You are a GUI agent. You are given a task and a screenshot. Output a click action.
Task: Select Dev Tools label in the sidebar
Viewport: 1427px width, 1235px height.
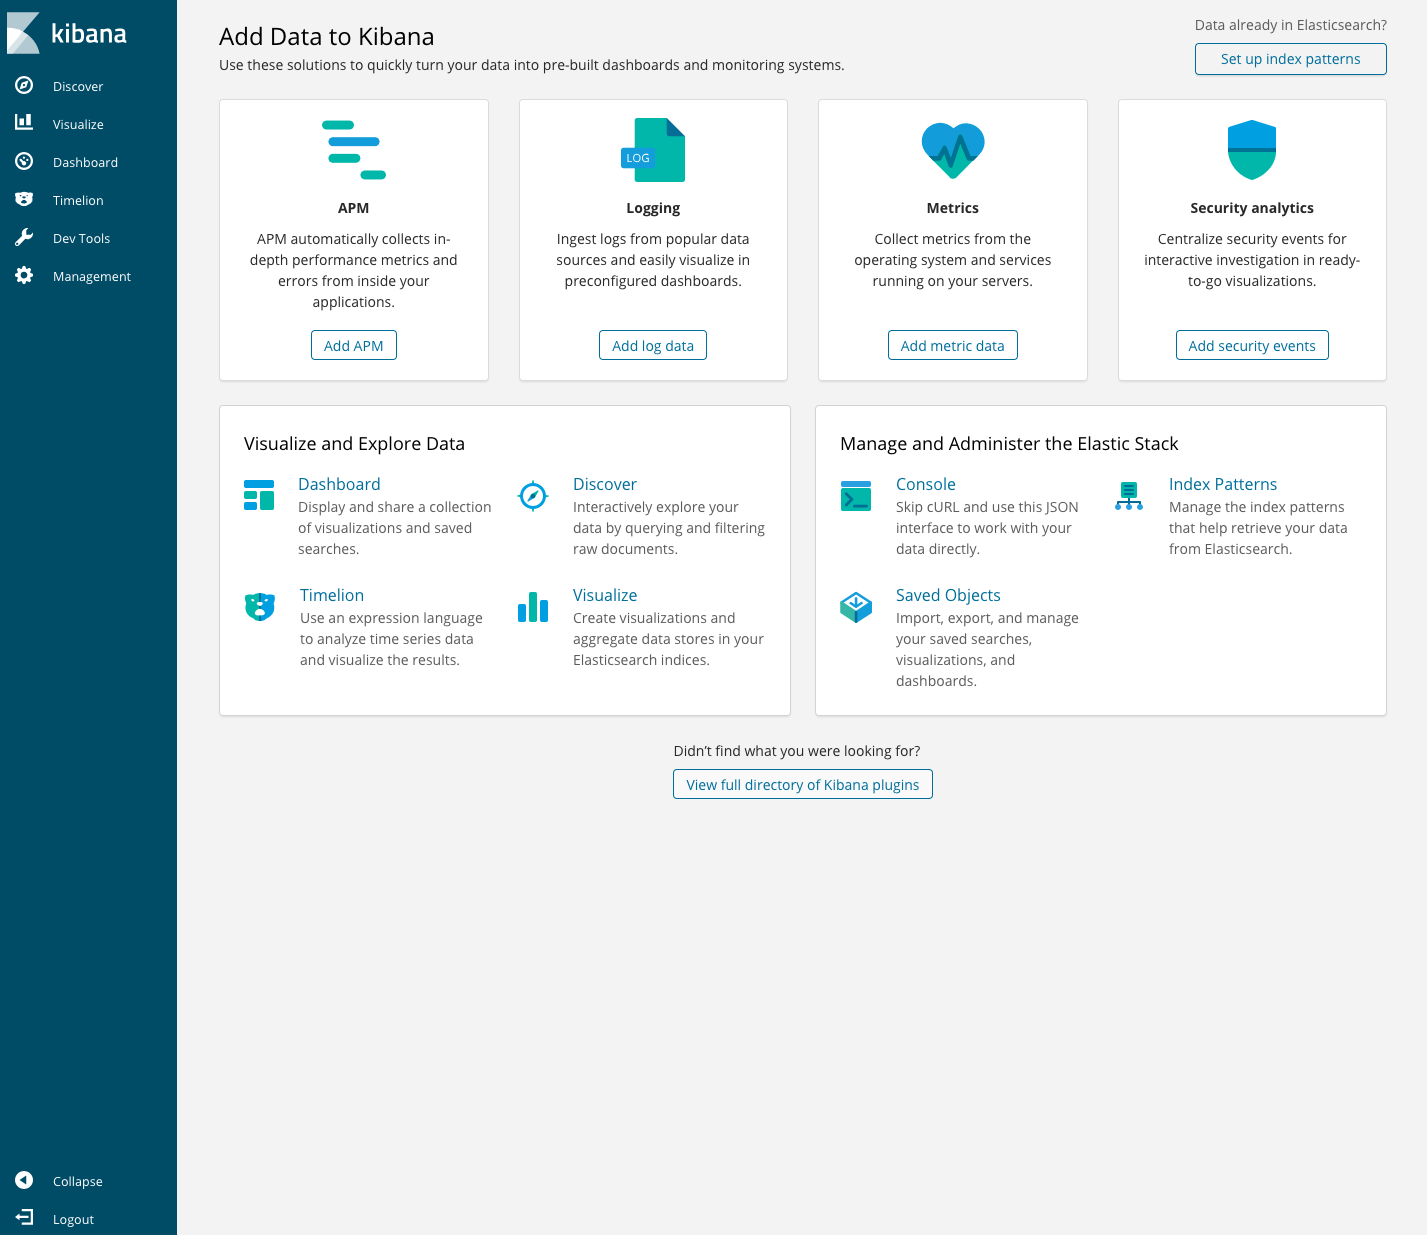pos(81,239)
